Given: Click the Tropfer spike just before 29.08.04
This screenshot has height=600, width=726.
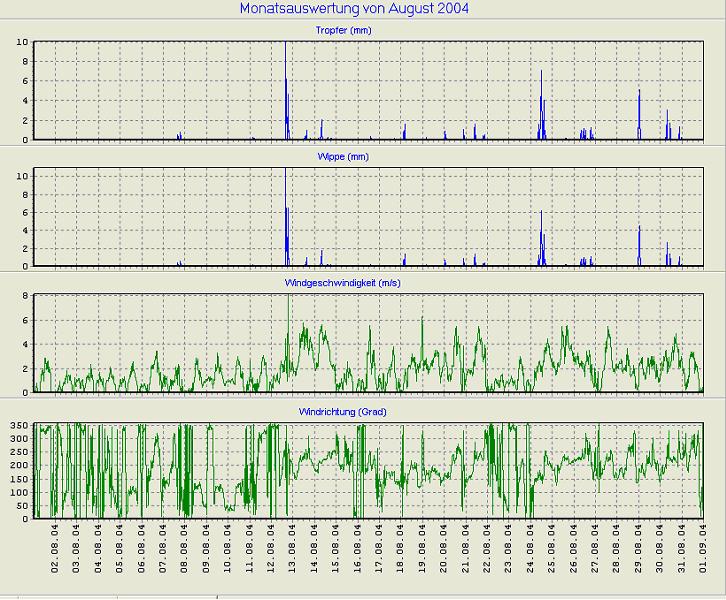Looking at the screenshot, I should click(x=639, y=112).
